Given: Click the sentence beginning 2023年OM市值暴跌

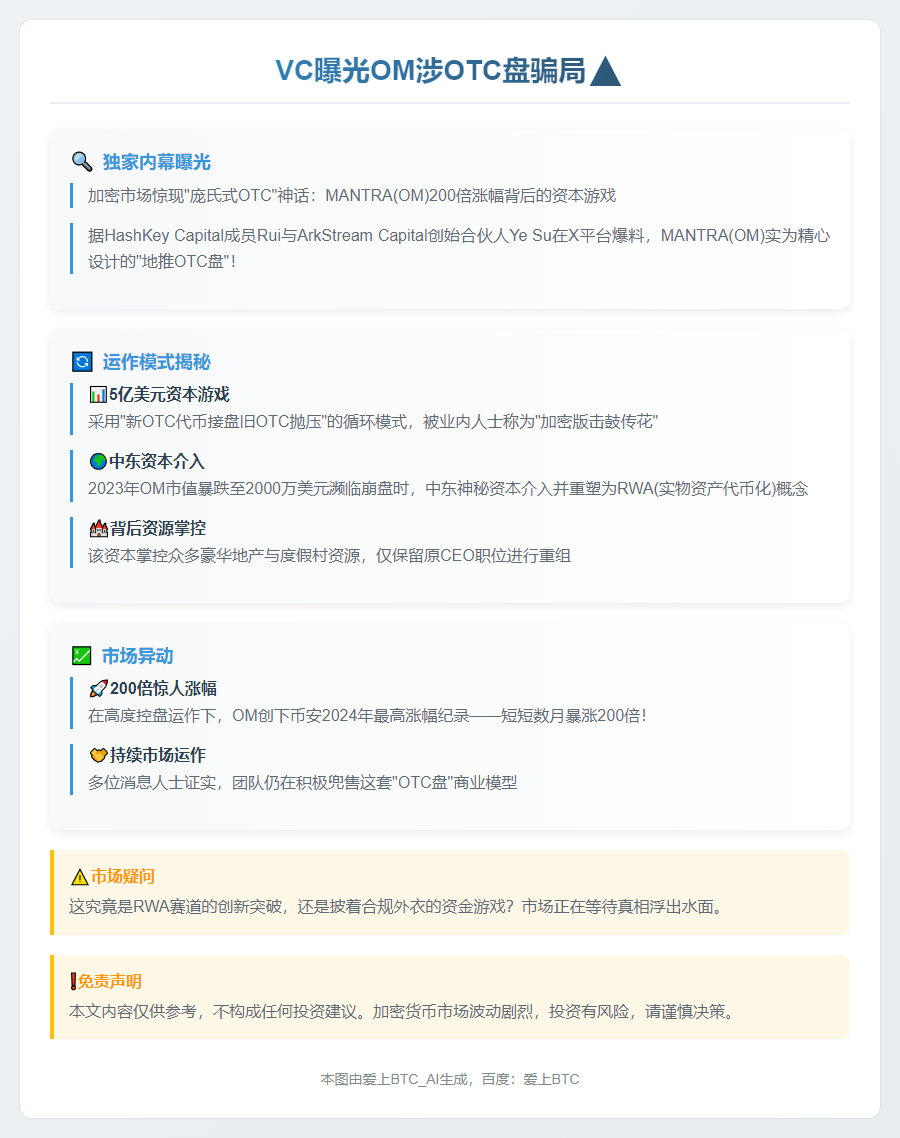Looking at the screenshot, I should pos(448,488).
